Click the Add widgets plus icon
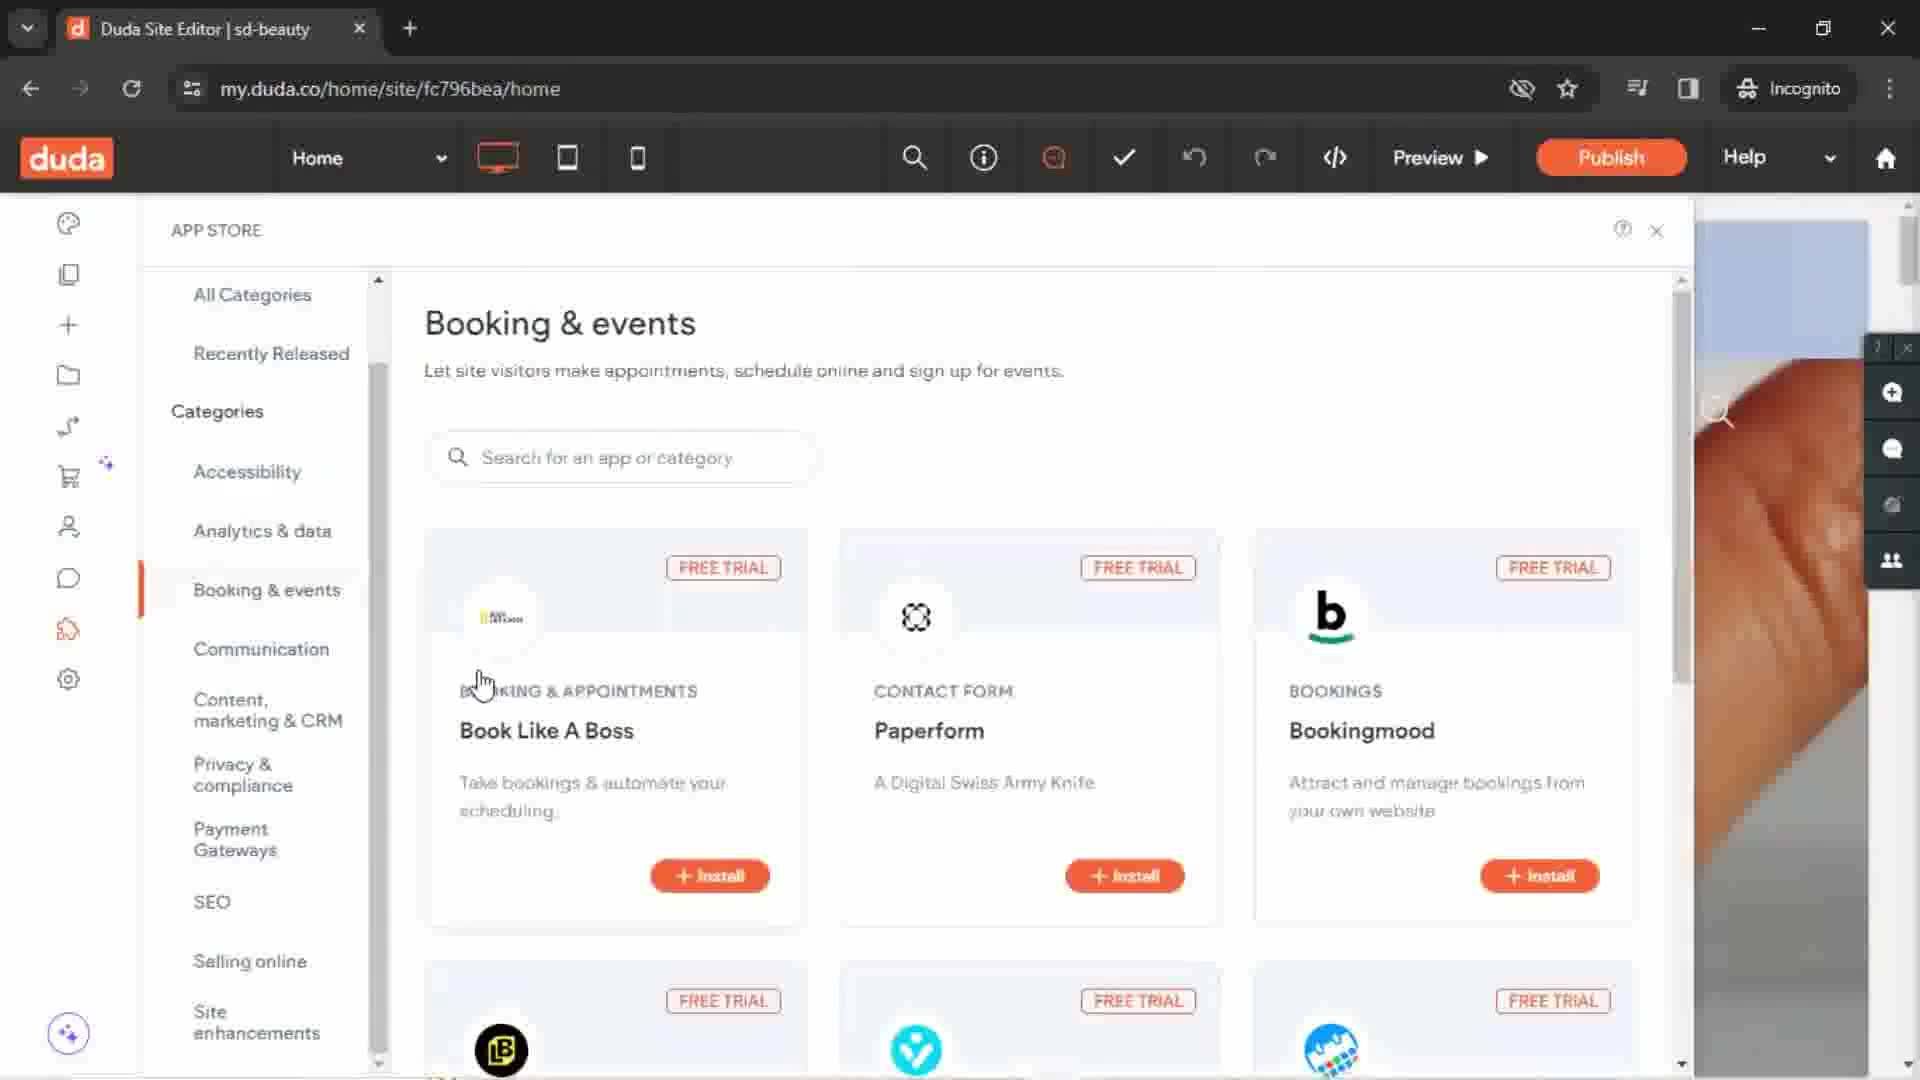1920x1080 pixels. [68, 325]
